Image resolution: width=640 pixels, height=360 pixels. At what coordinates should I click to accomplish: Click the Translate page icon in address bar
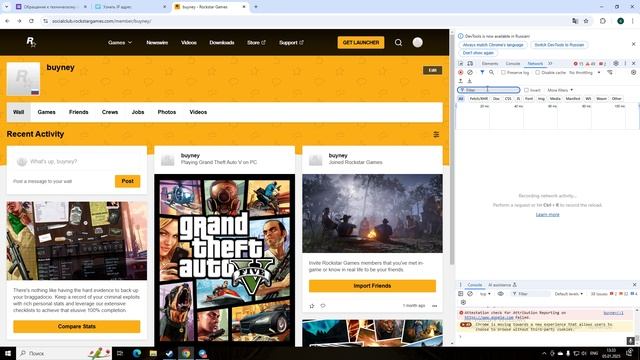click(575, 21)
